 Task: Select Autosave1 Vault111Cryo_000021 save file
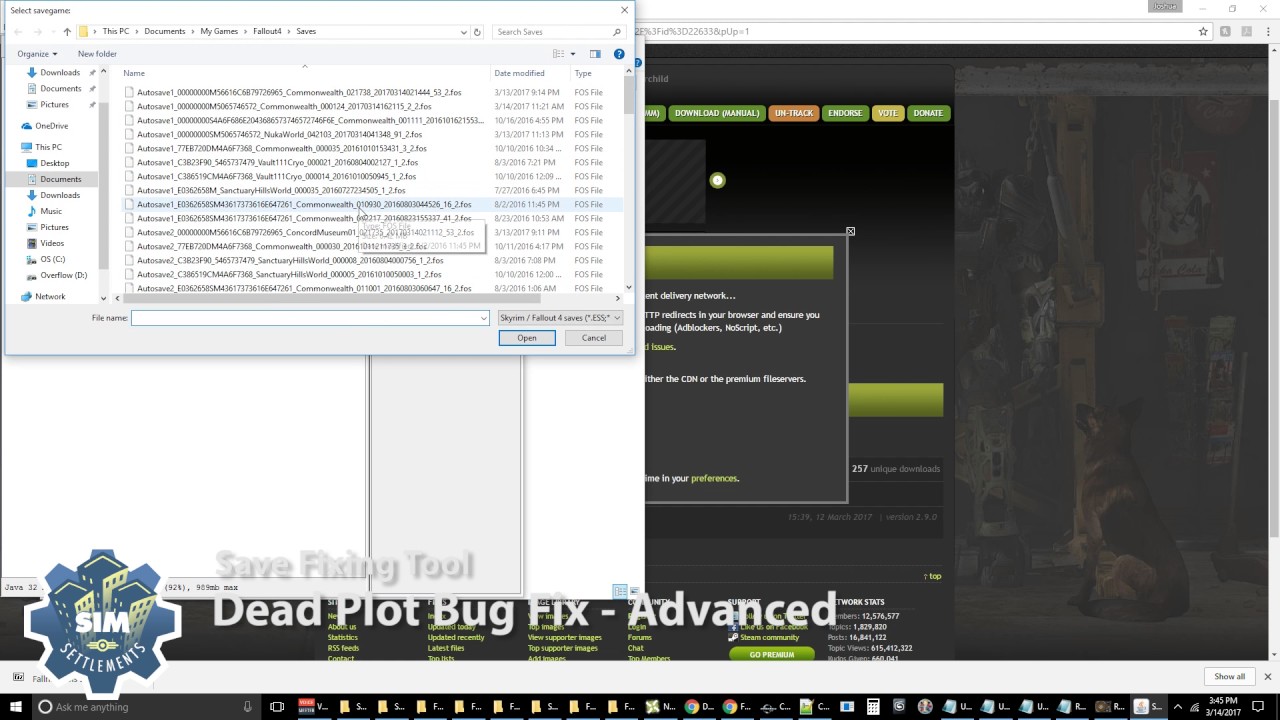coord(277,162)
